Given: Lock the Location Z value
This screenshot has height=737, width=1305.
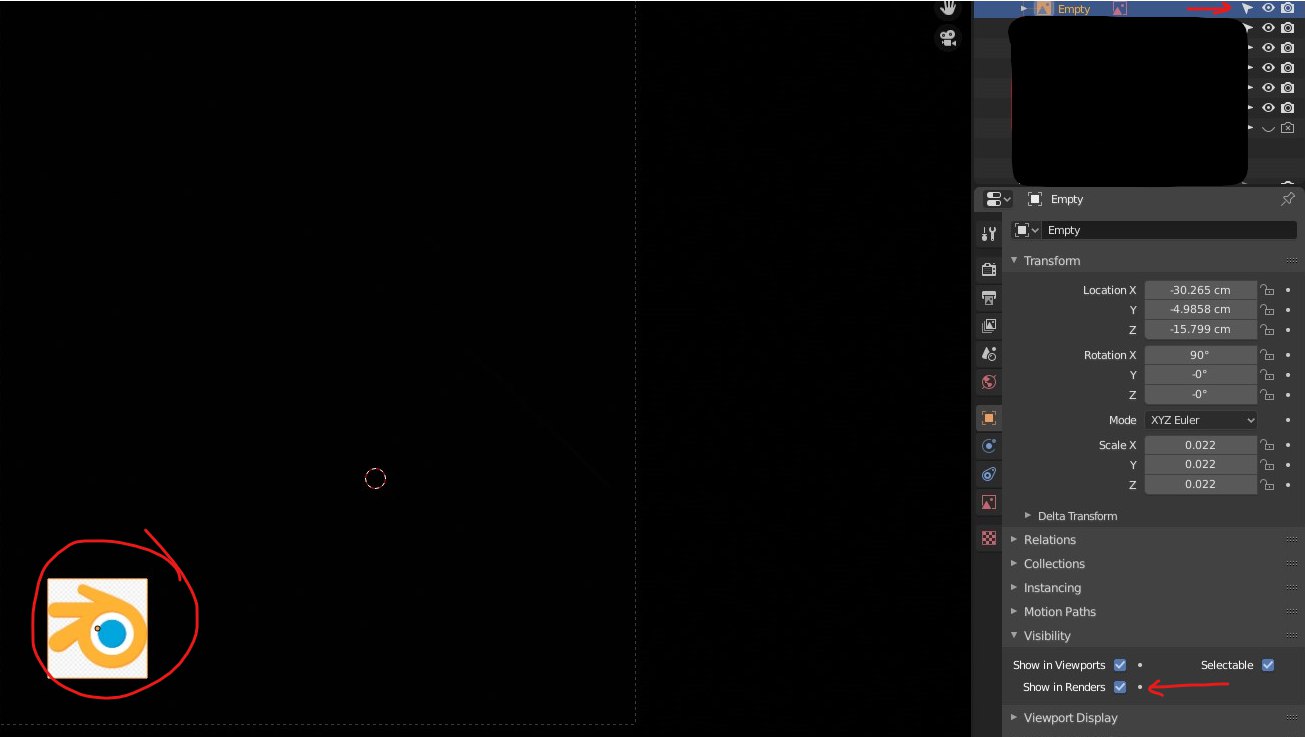Looking at the screenshot, I should pyautogui.click(x=1267, y=330).
